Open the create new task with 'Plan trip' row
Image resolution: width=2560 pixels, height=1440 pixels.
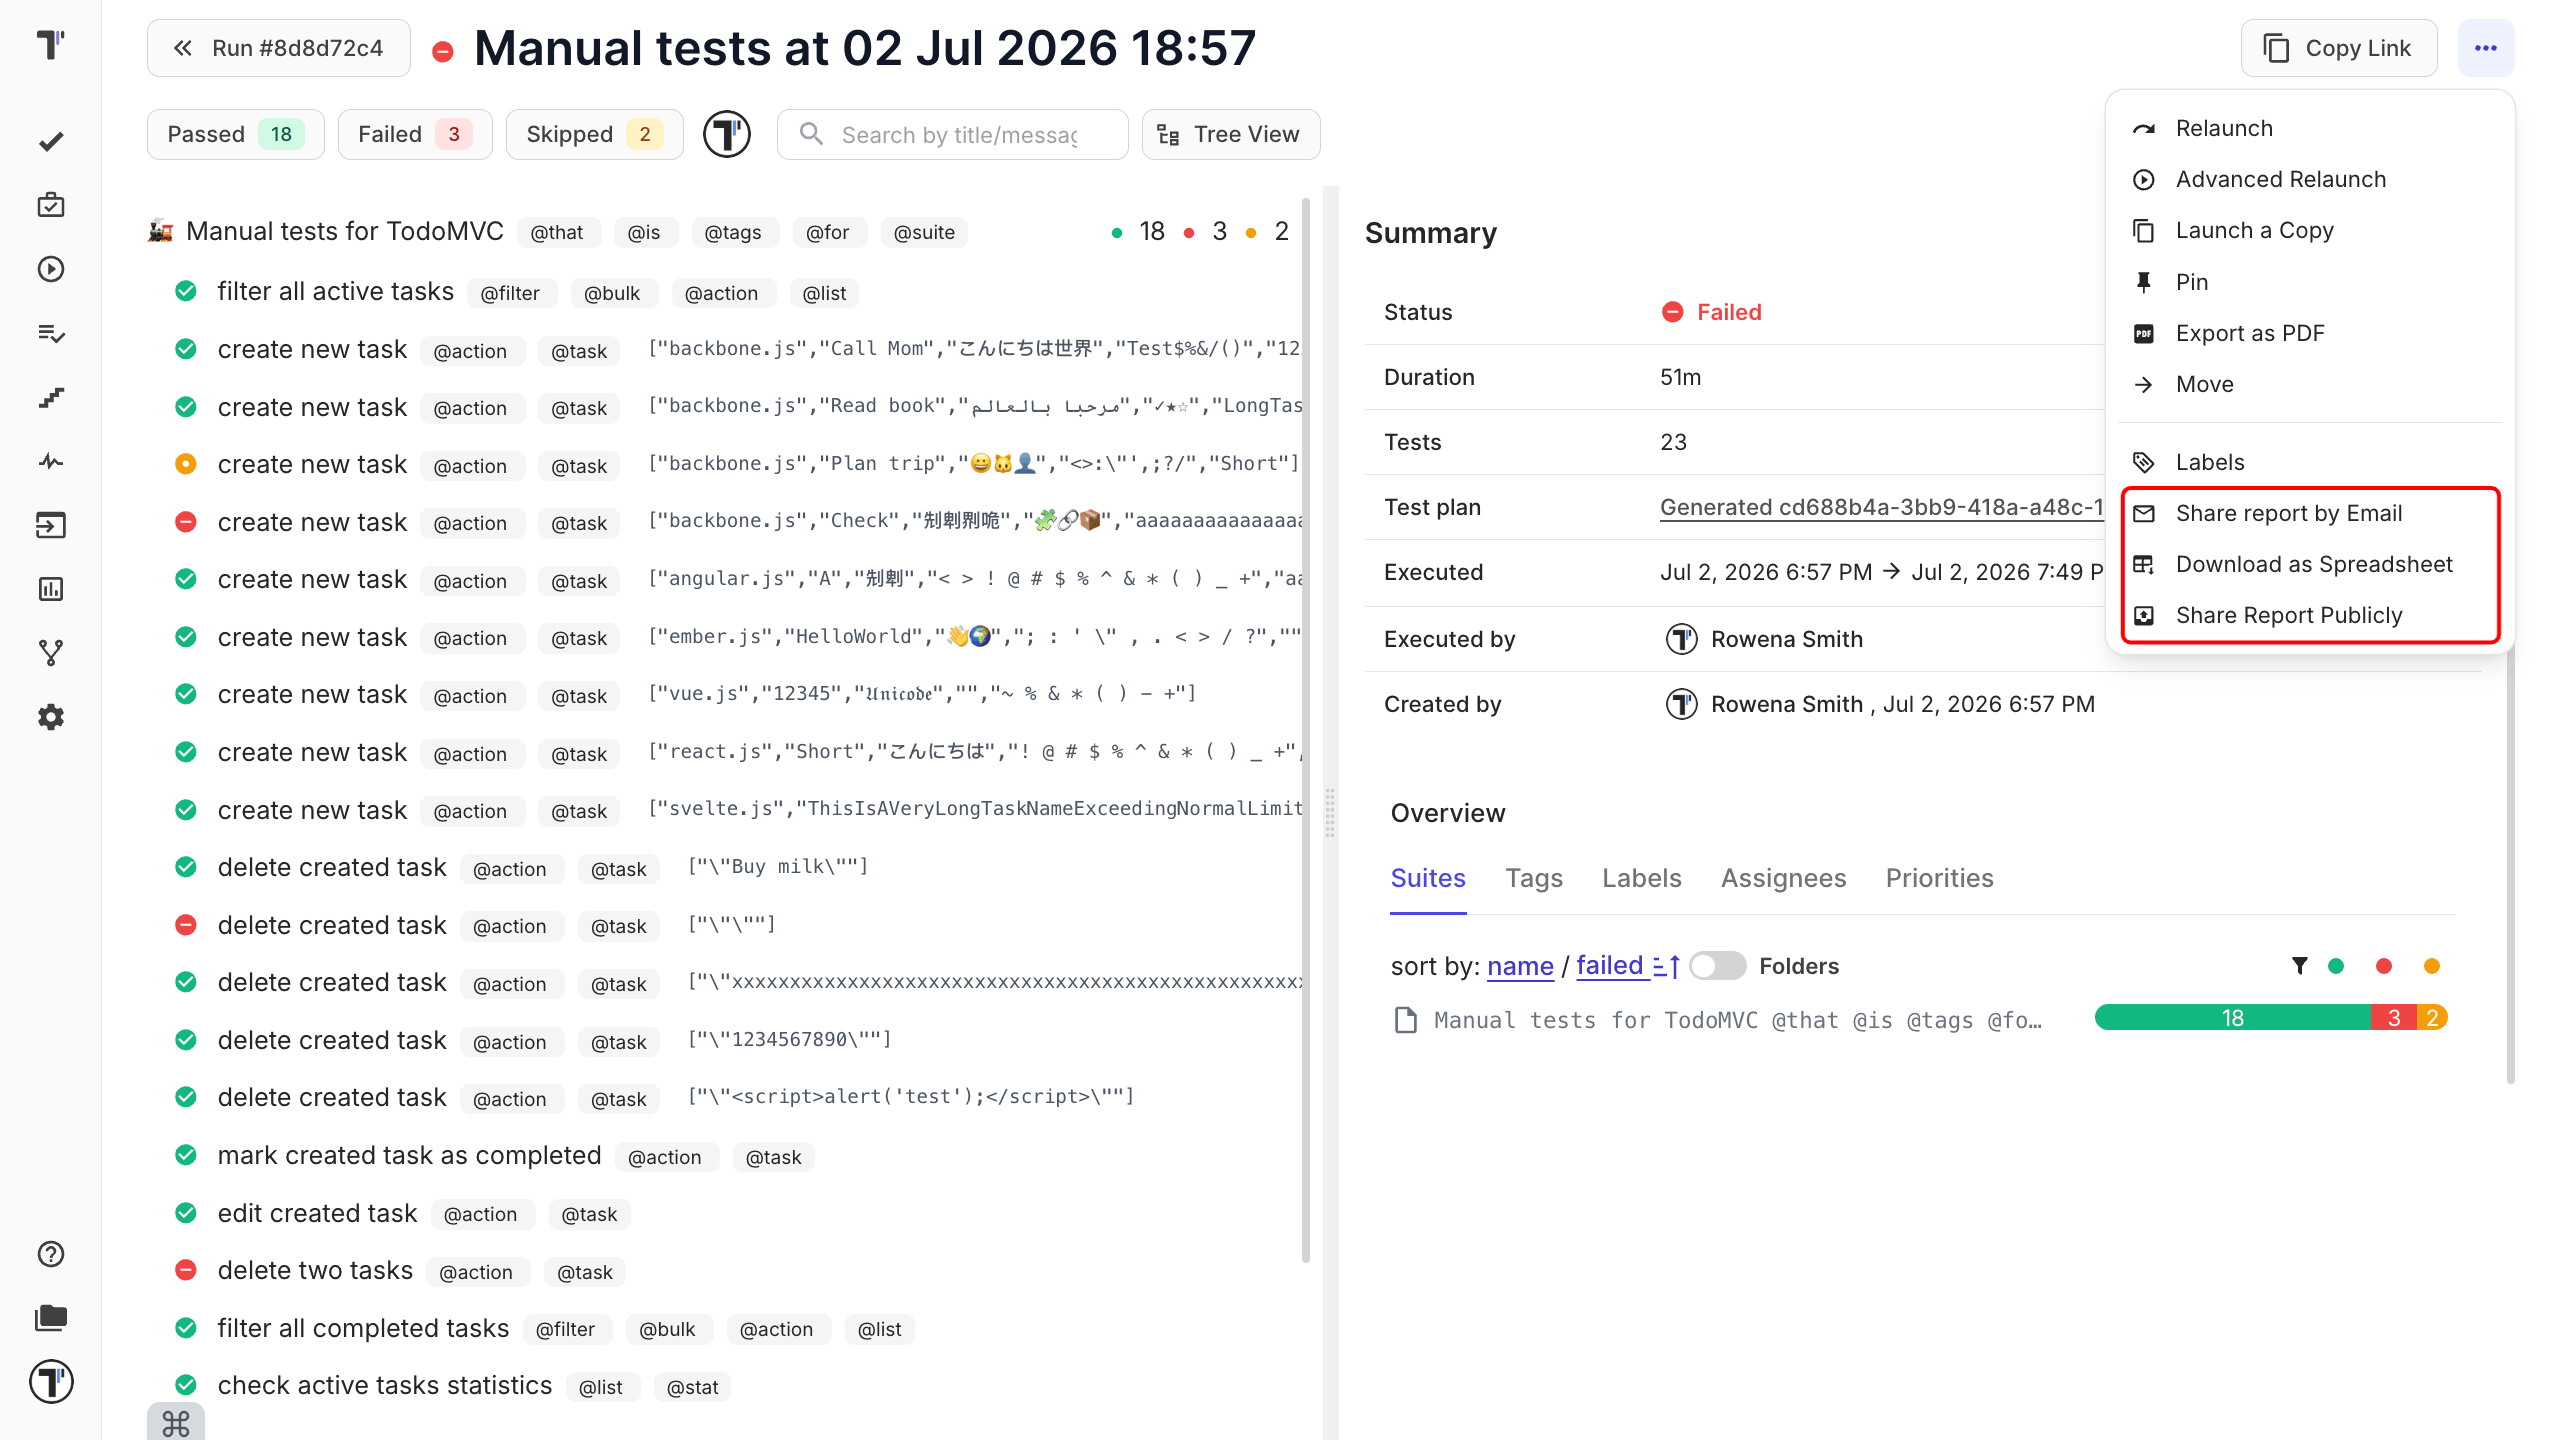(x=736, y=465)
